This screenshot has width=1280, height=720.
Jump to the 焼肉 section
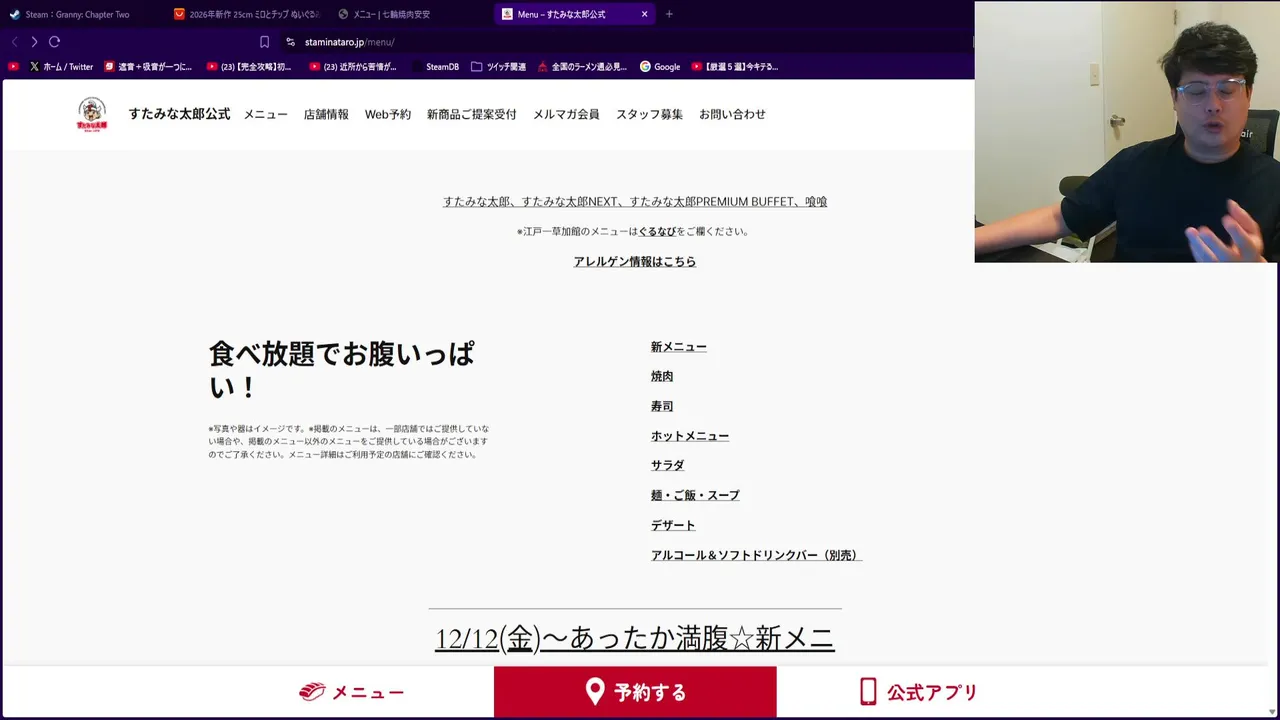[662, 376]
